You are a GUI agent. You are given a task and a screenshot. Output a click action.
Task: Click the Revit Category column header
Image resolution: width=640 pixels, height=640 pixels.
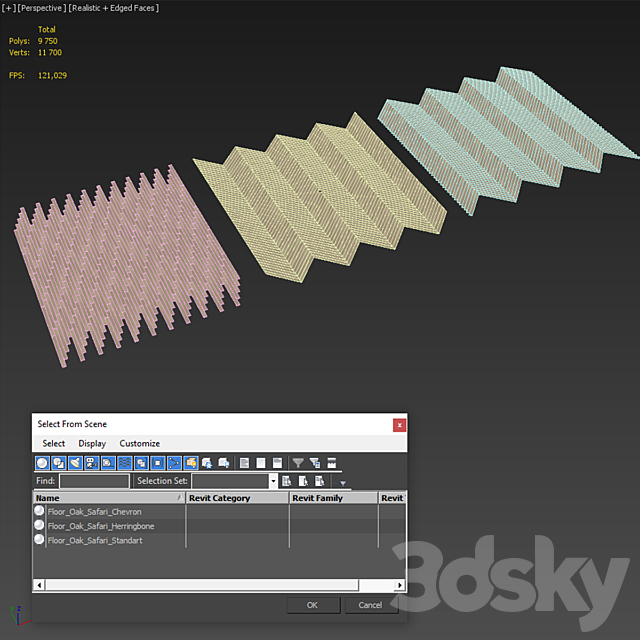(x=238, y=498)
